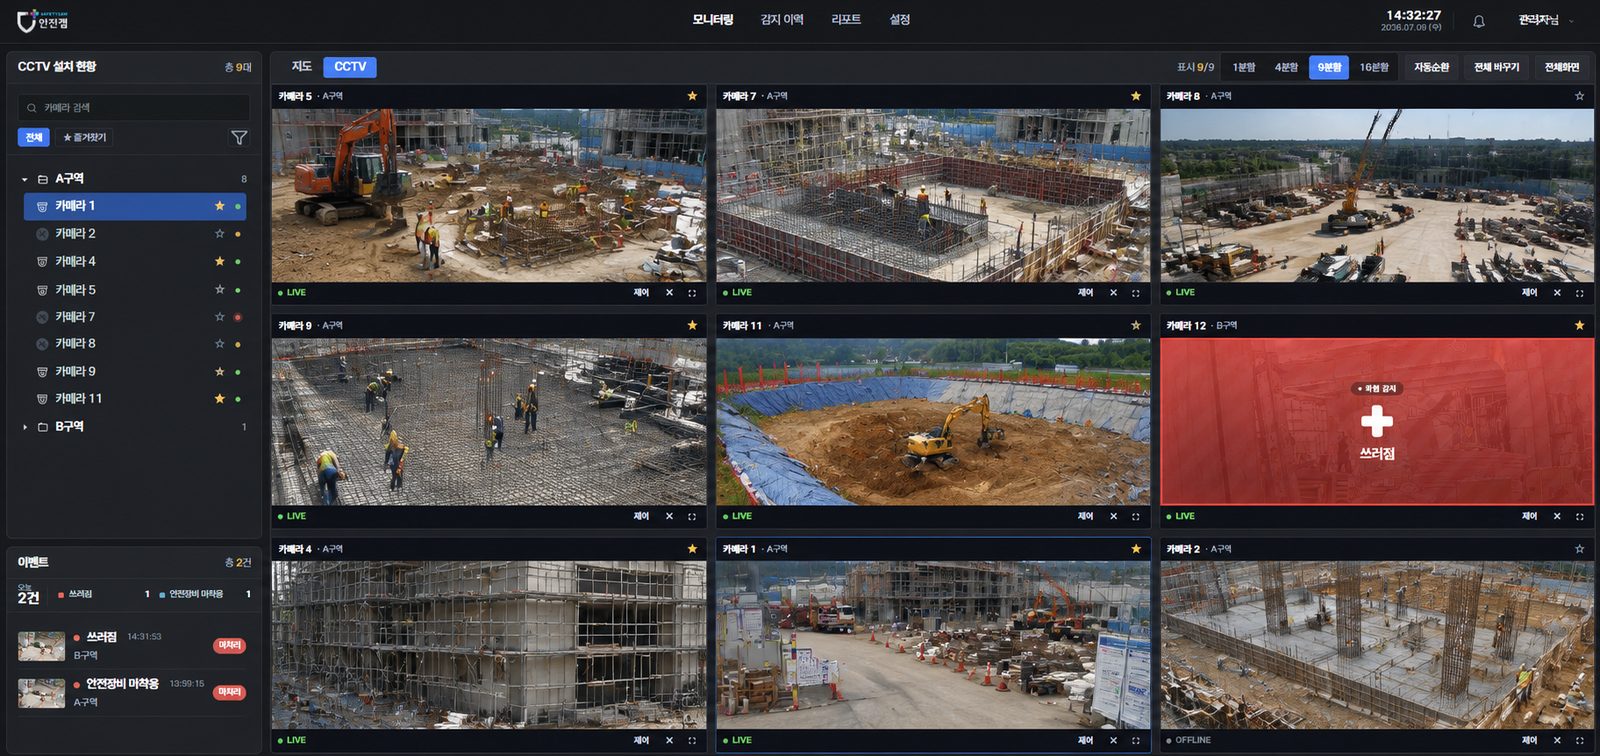Close the offline 카메라 2 tile

[1557, 741]
